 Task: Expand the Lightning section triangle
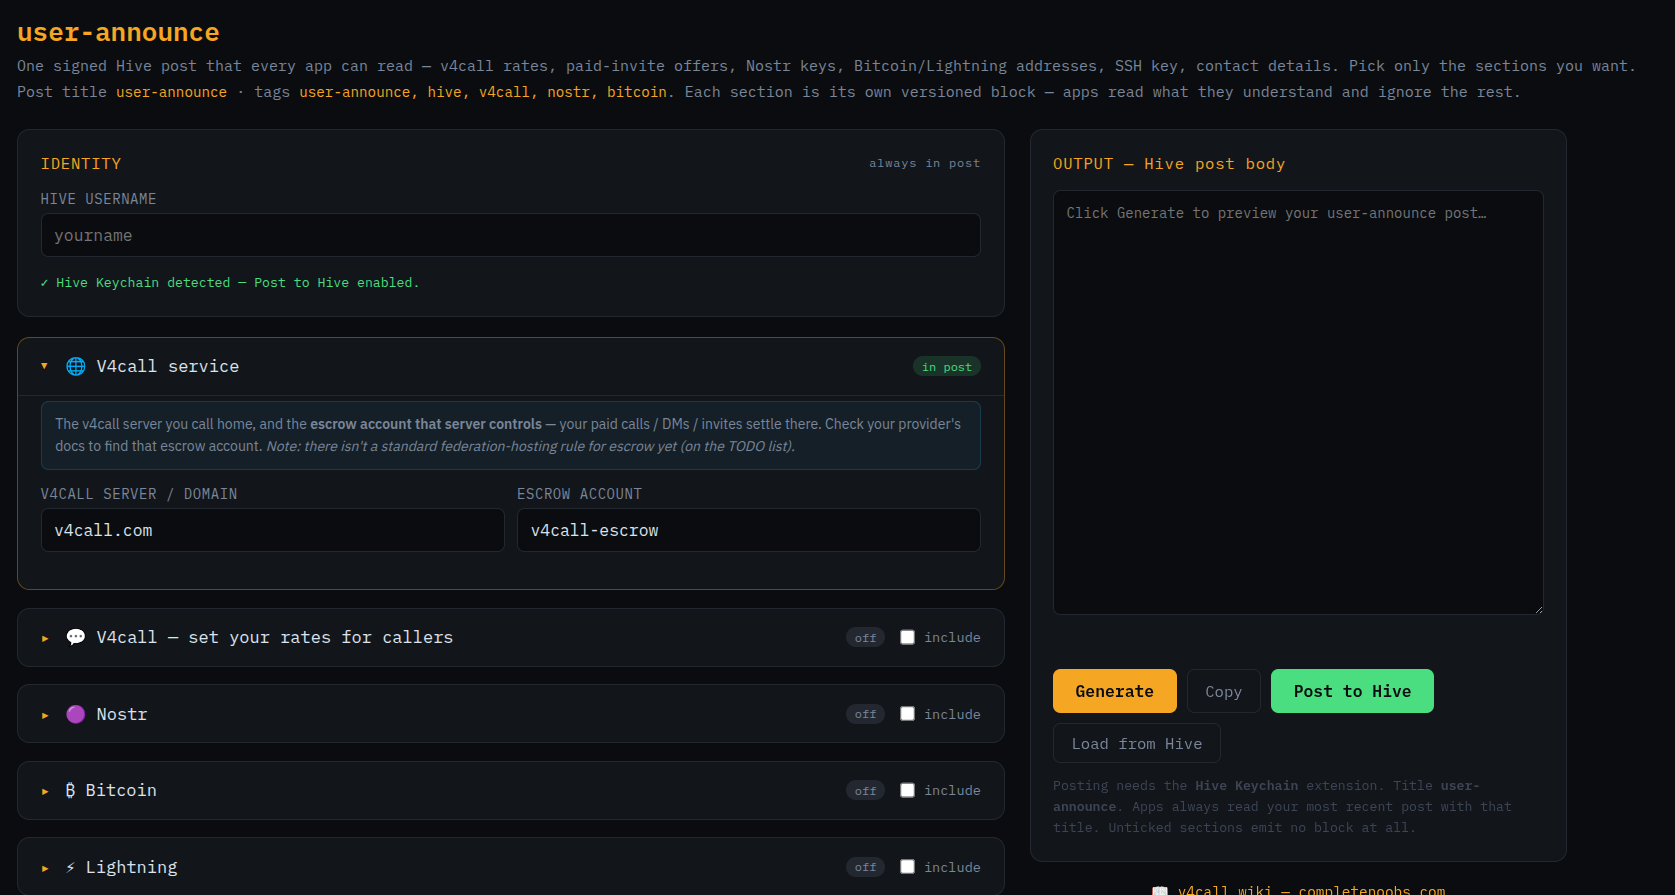tap(44, 868)
